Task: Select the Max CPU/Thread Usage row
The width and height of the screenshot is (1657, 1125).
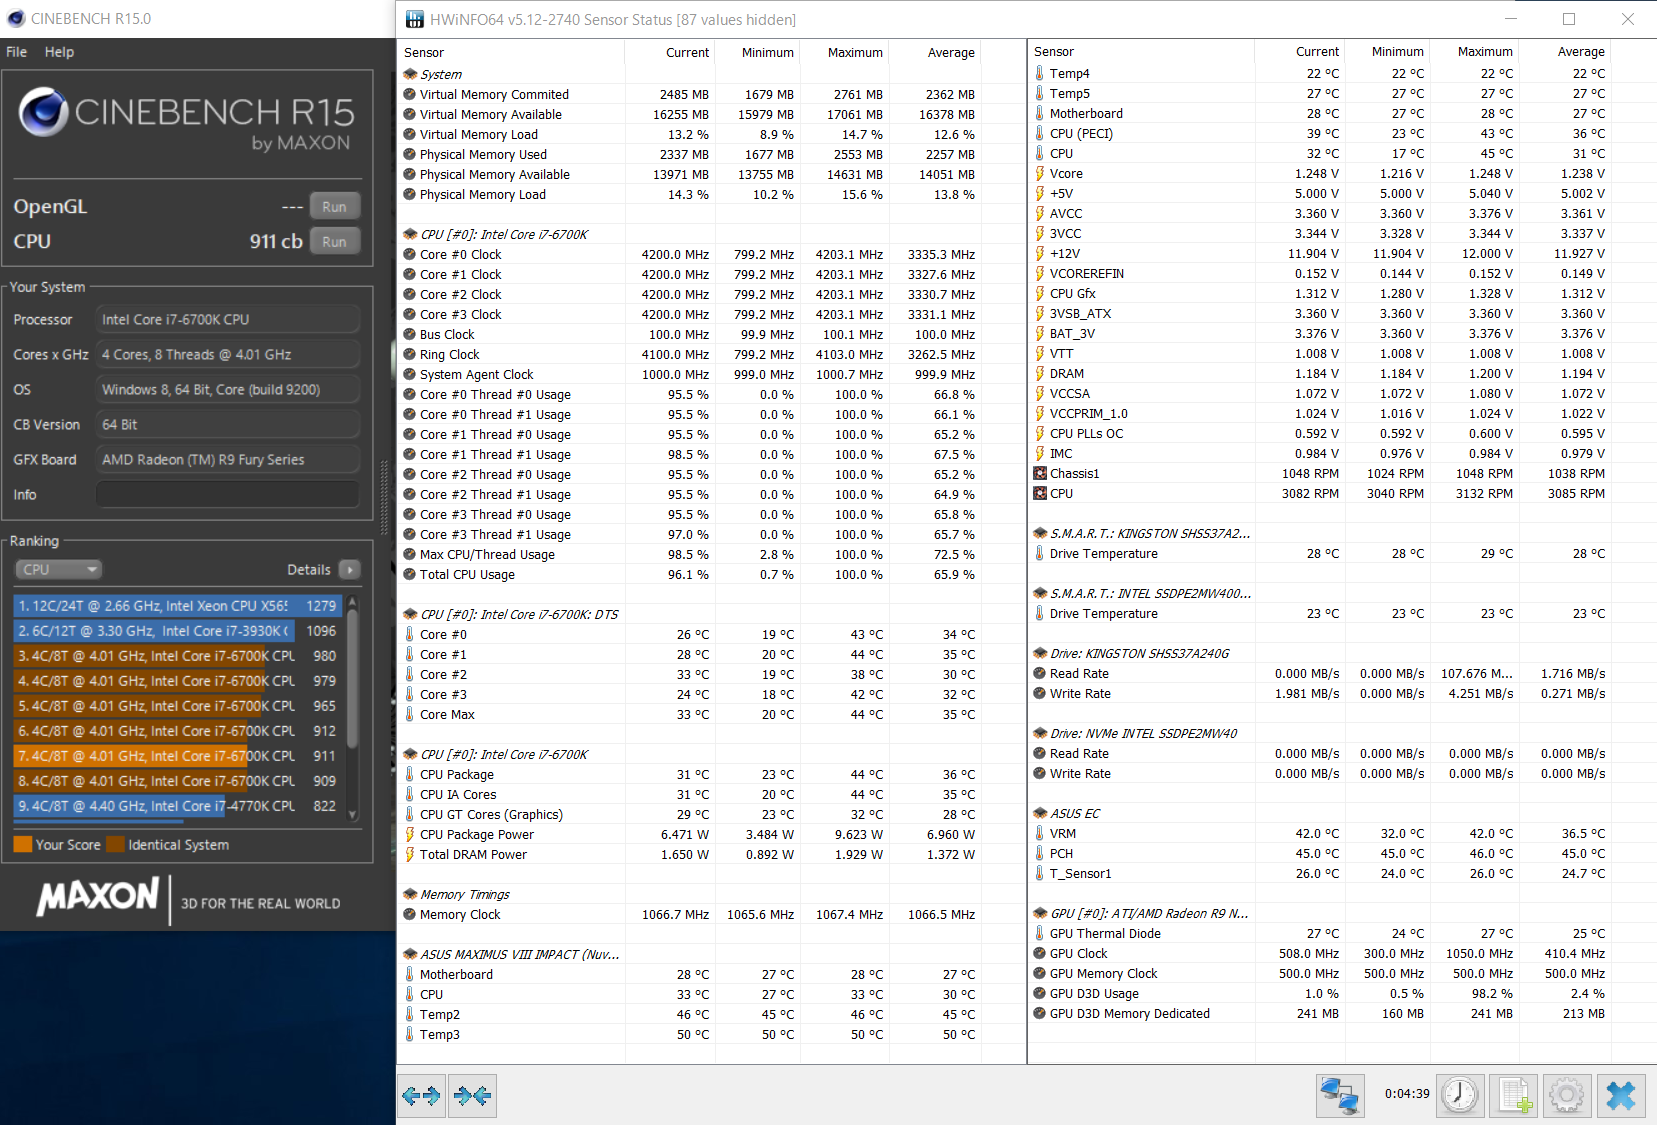Action: (689, 555)
